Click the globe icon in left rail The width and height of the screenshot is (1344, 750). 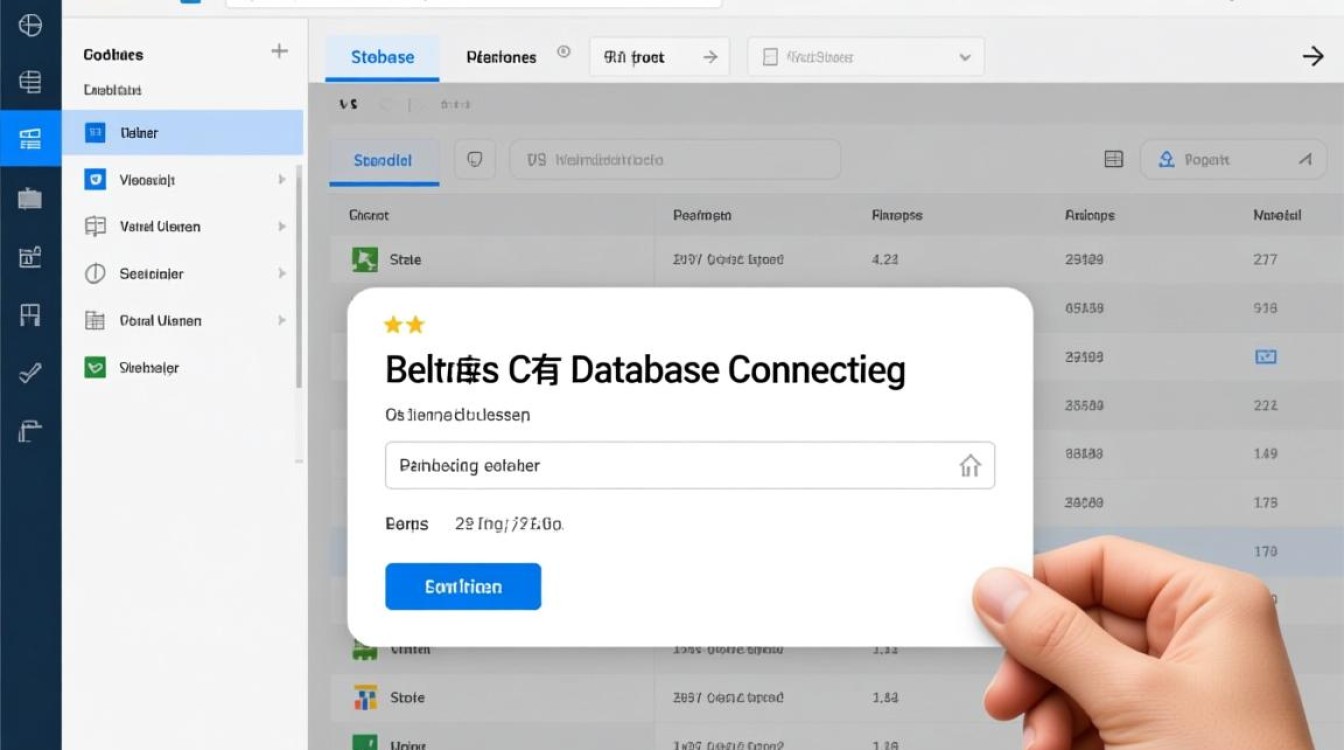(x=30, y=25)
